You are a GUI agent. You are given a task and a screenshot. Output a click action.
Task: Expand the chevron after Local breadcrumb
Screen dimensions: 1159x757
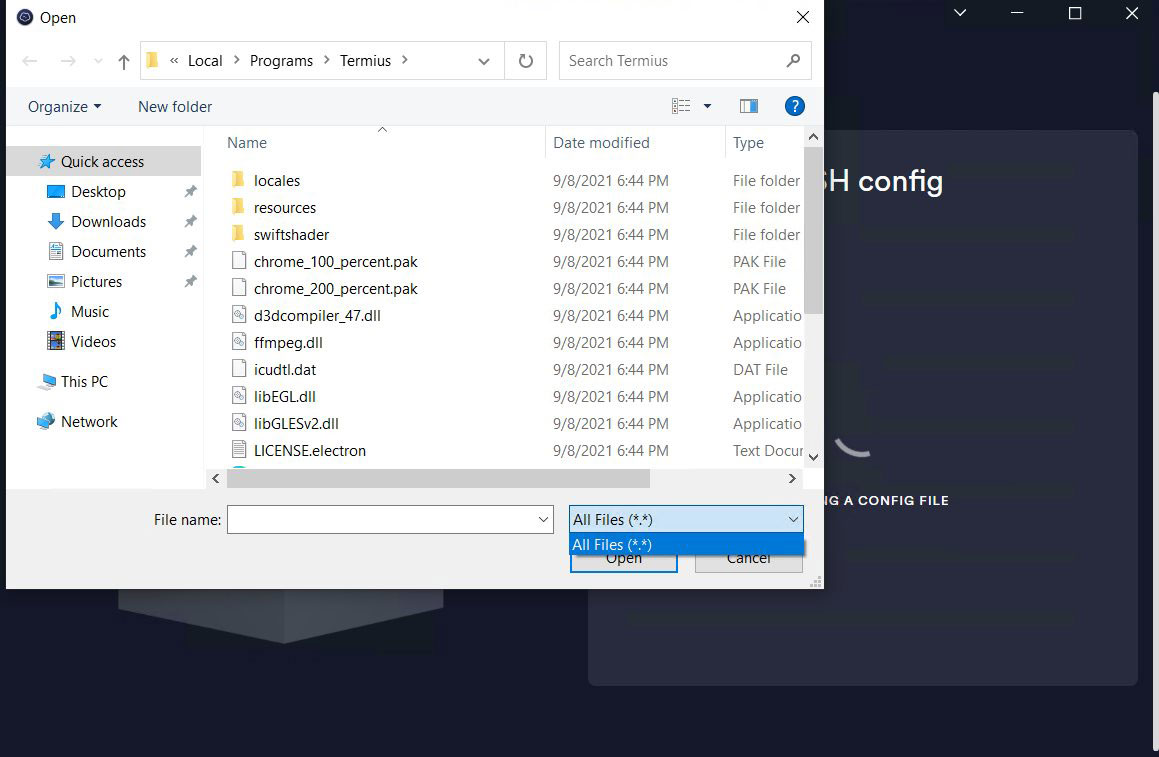click(237, 60)
